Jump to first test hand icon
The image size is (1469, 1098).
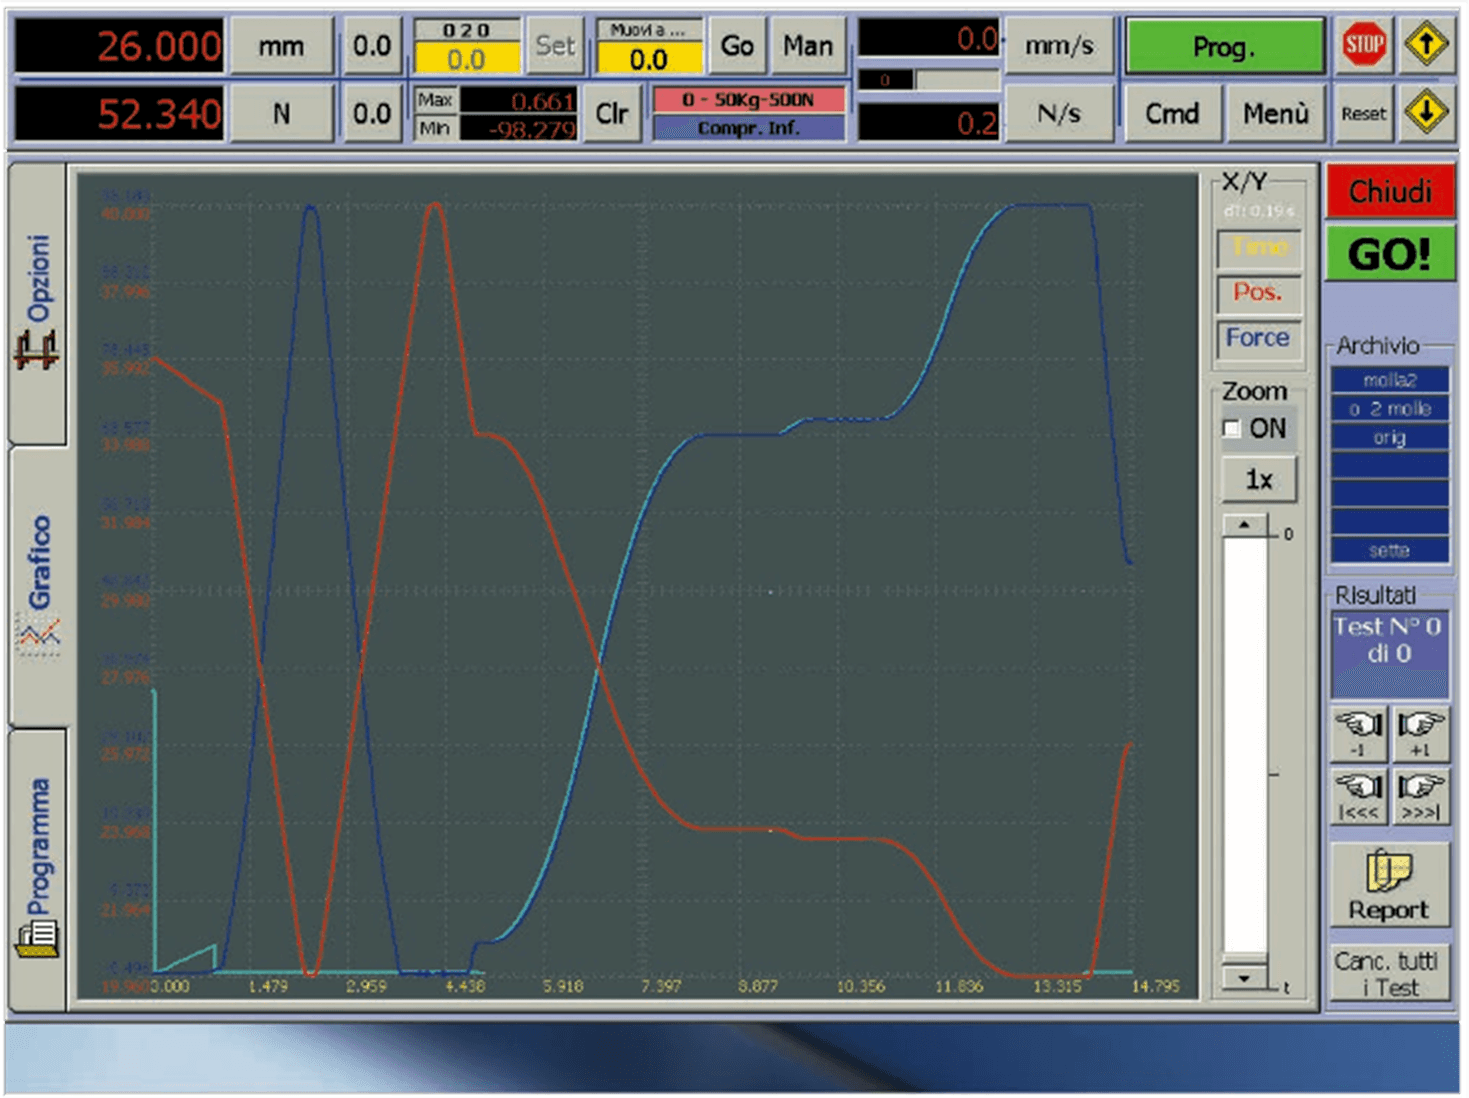coord(1359,796)
